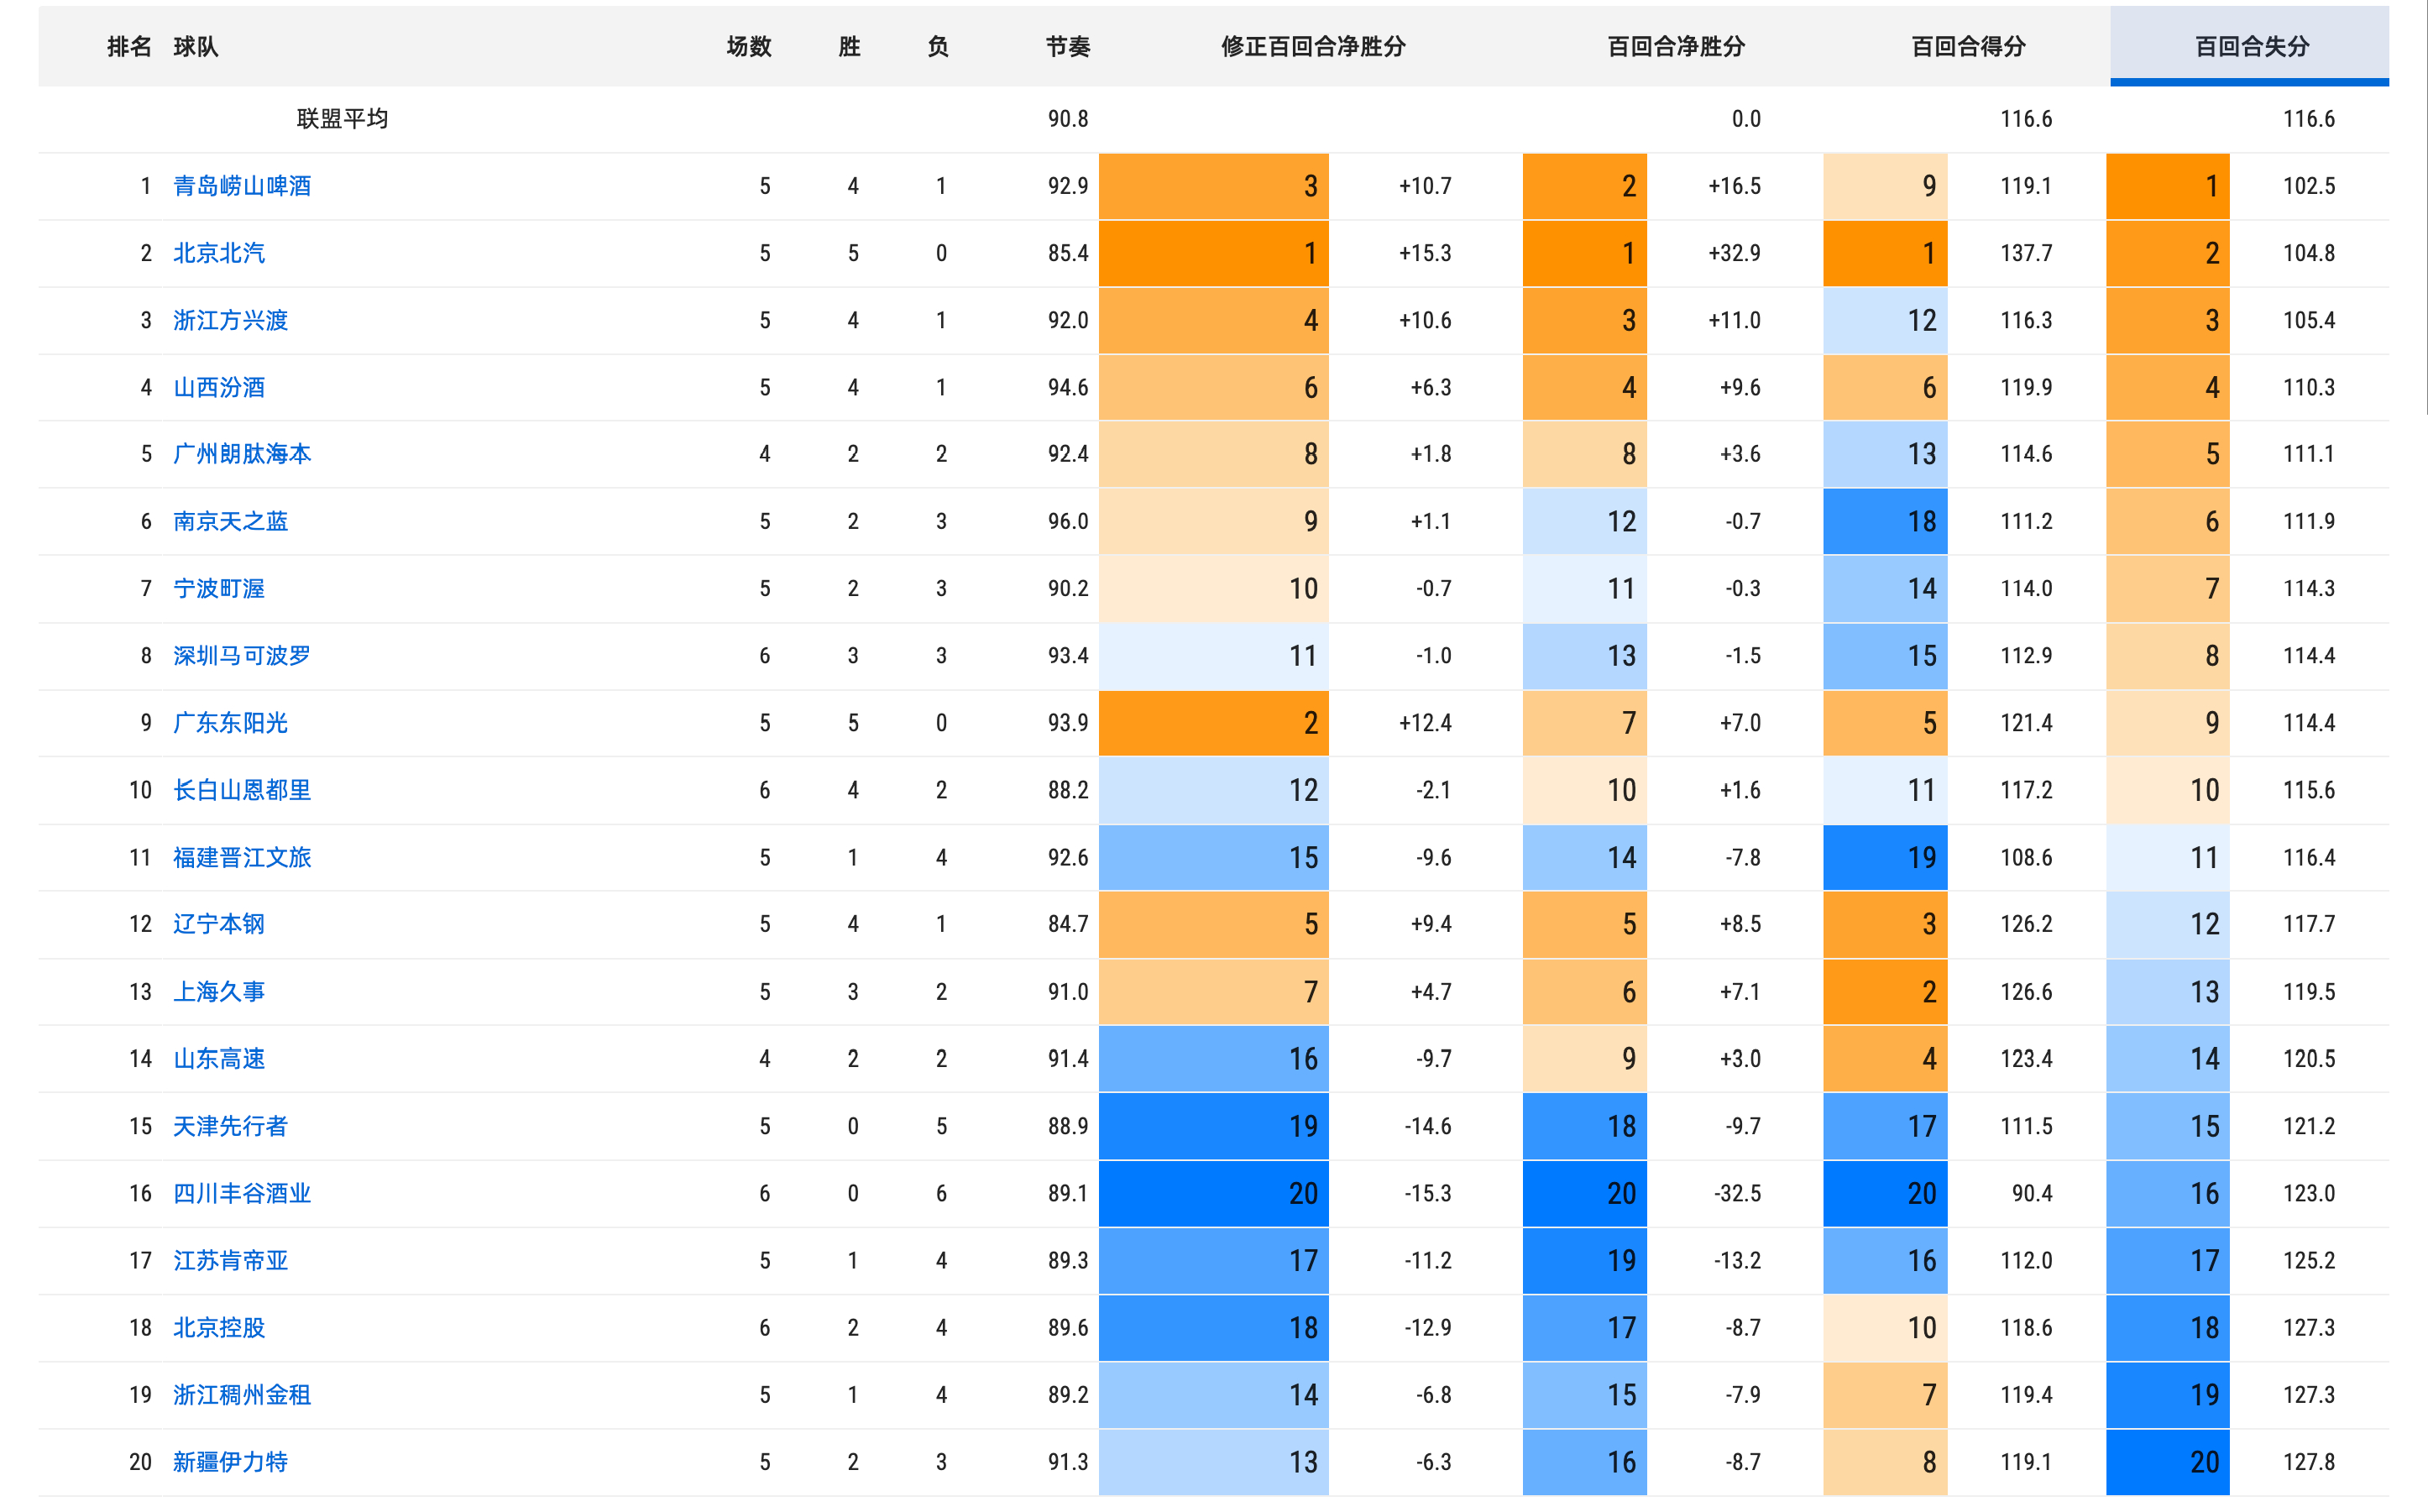Open 四川丰谷酒业 team link
Viewport: 2428px width, 1512px height.
(x=242, y=1193)
